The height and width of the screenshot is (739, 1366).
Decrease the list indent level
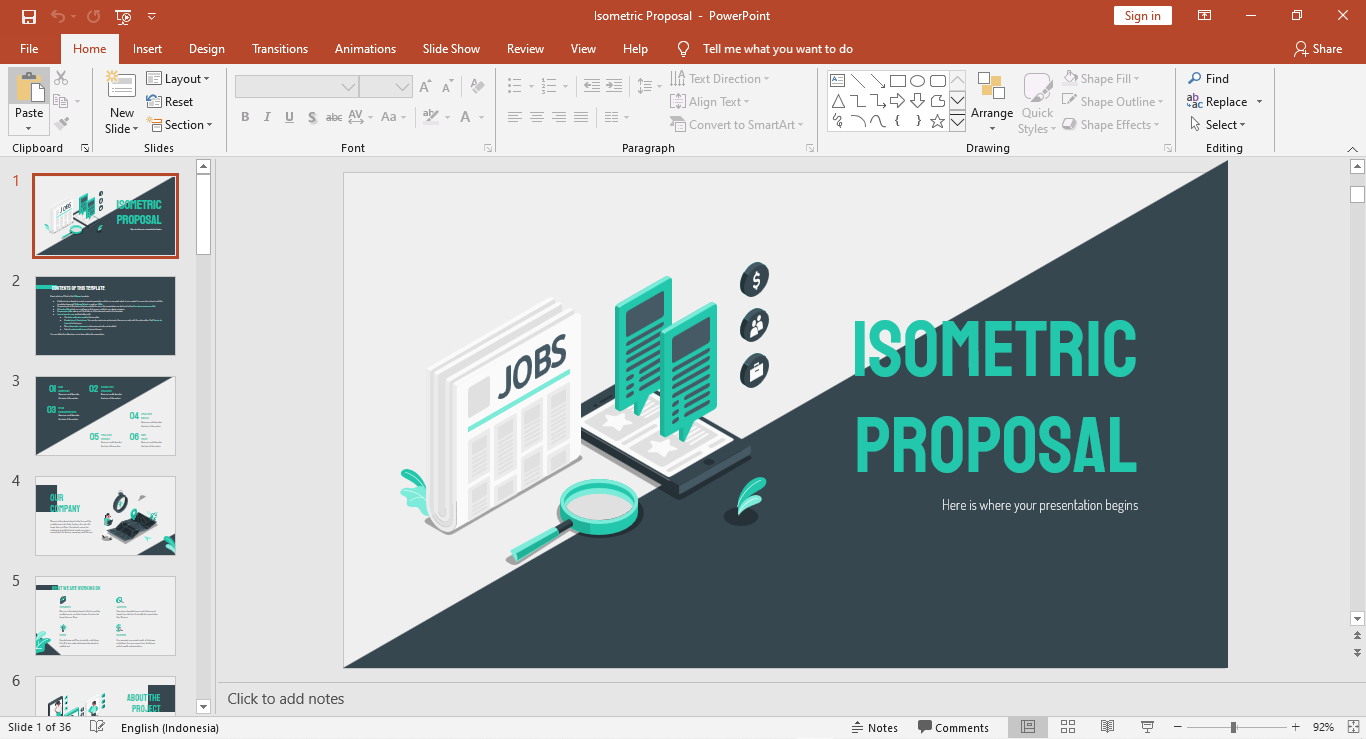coord(591,86)
